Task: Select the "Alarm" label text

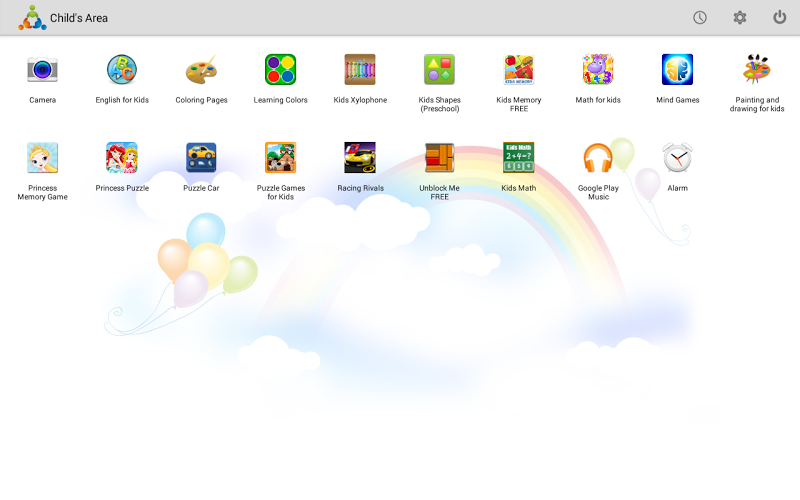Action: (678, 188)
